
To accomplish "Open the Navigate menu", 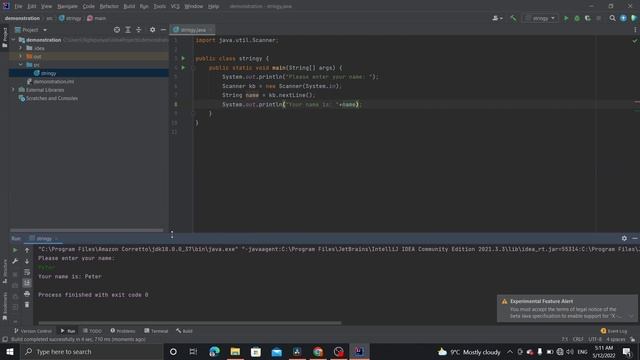I will (x=67, y=7).
